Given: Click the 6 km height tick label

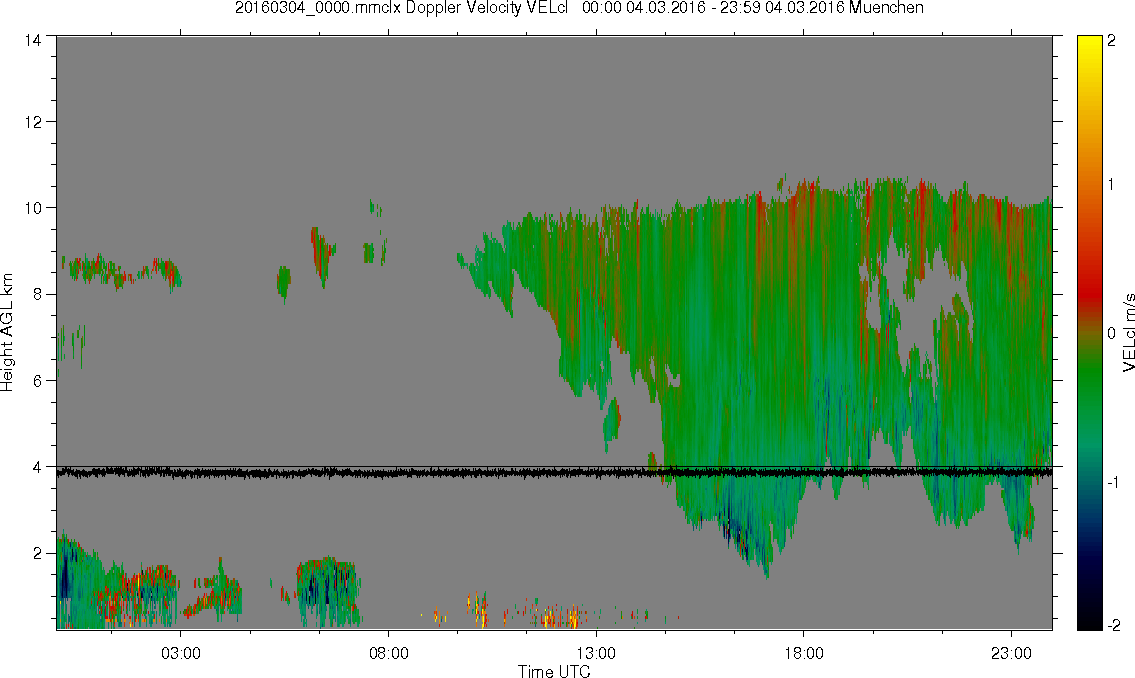Looking at the screenshot, I should (x=38, y=381).
